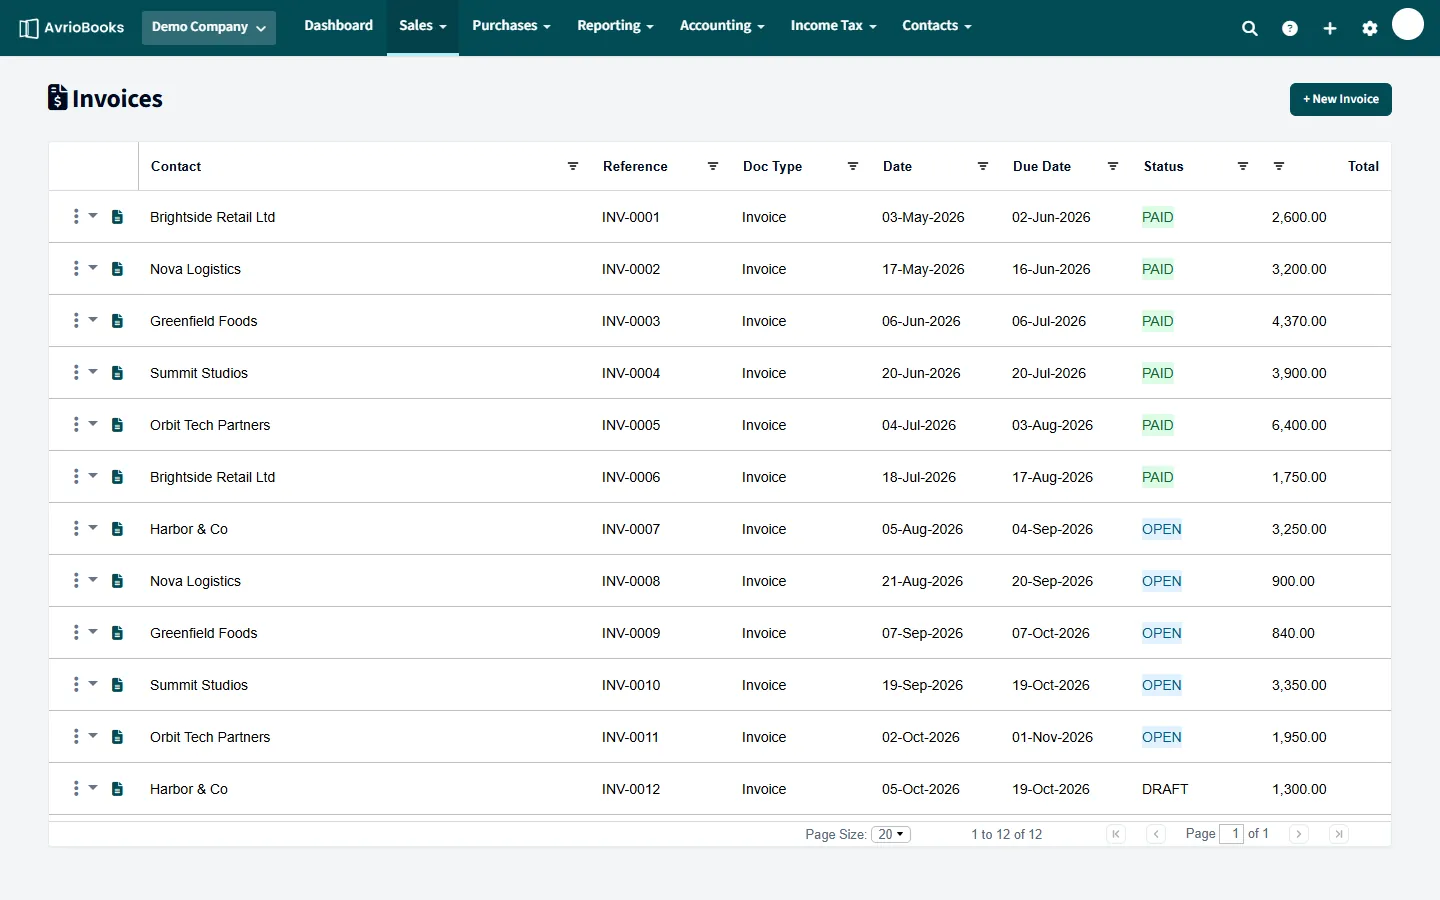This screenshot has width=1440, height=900.
Task: Click the Doc Type column filter icon
Action: coord(853,166)
